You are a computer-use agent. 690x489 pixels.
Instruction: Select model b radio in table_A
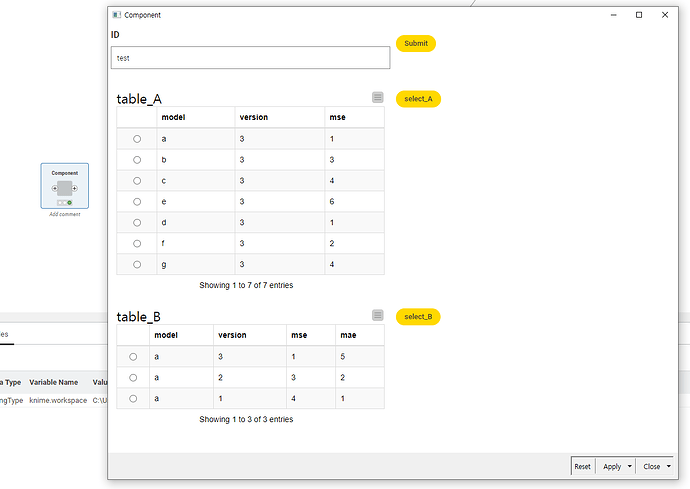137,160
